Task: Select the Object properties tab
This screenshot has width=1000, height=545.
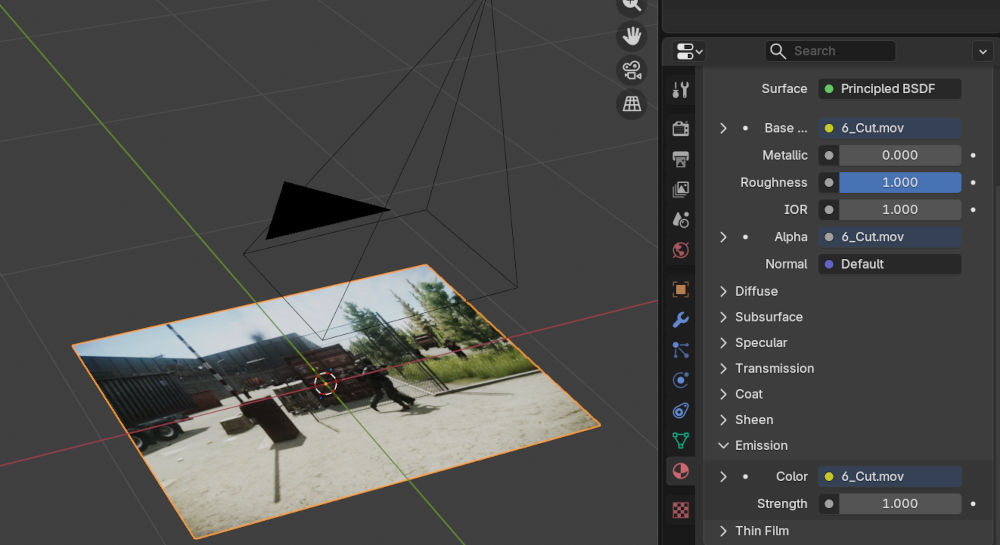Action: (681, 289)
